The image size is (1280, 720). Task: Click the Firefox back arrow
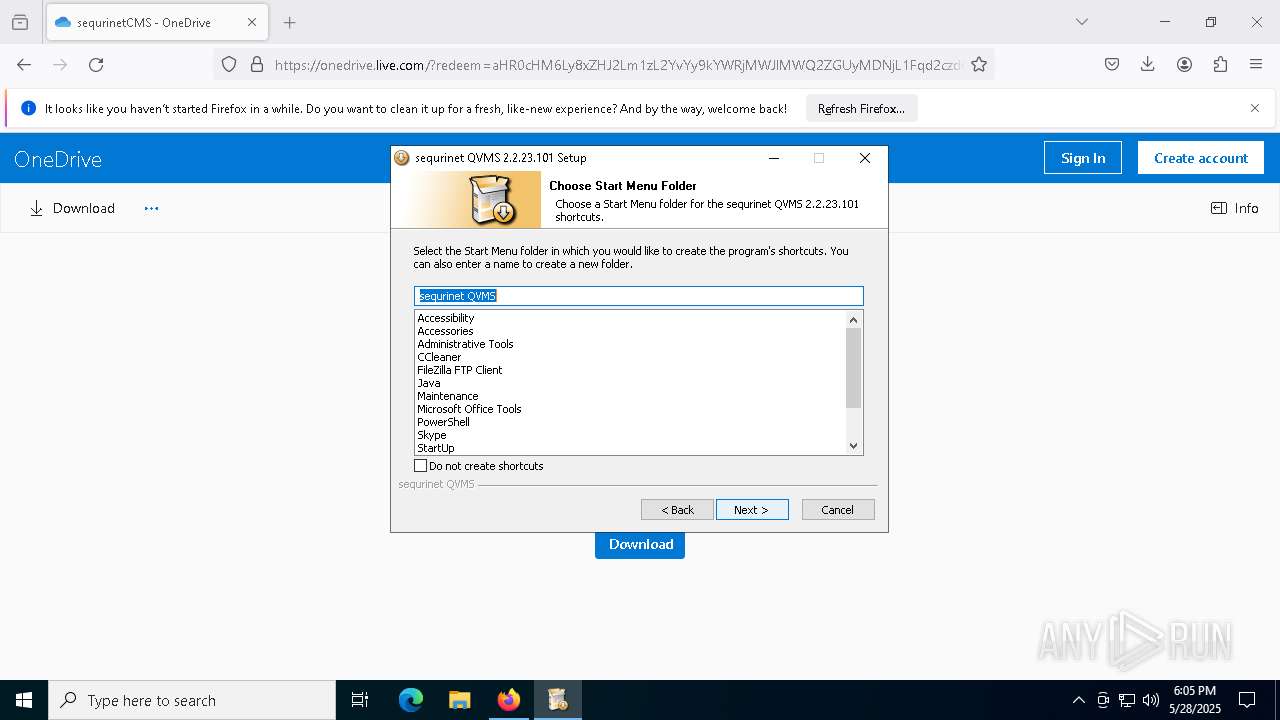(24, 64)
